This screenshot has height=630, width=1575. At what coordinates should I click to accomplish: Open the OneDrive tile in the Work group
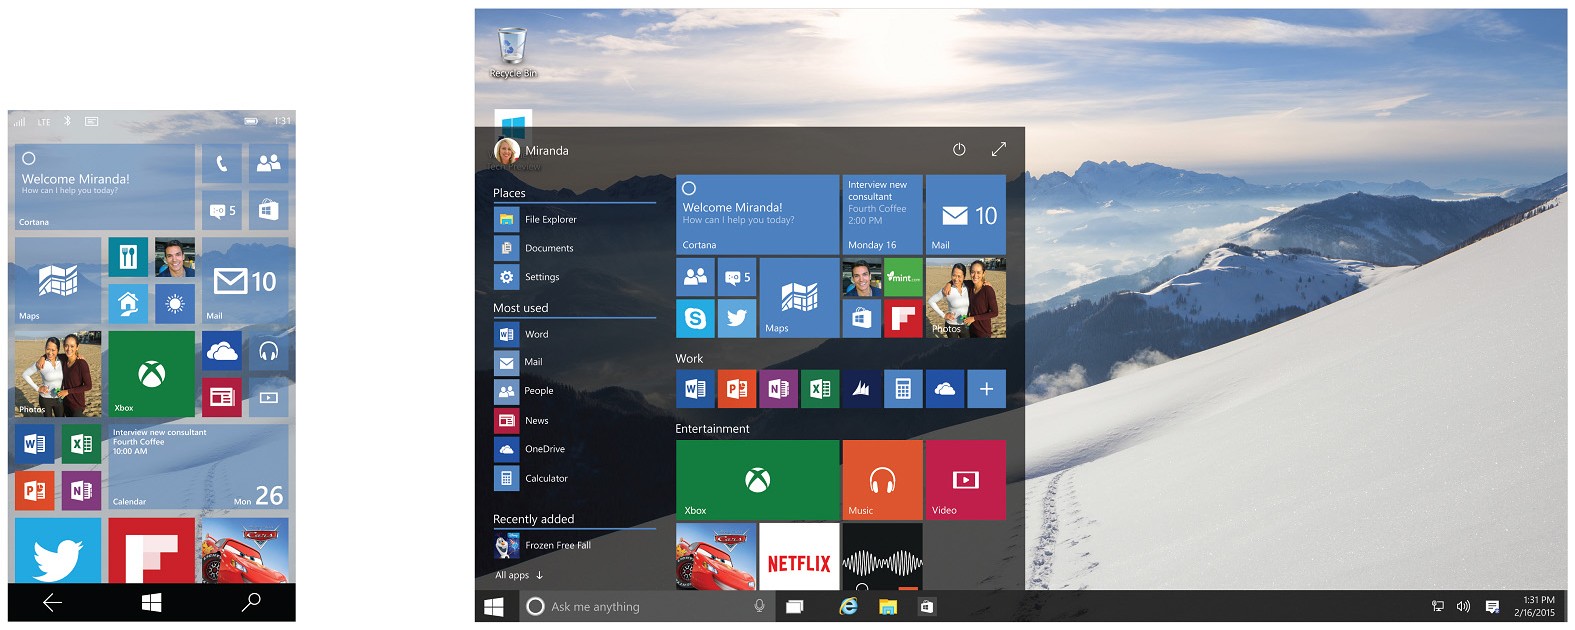pyautogui.click(x=945, y=389)
